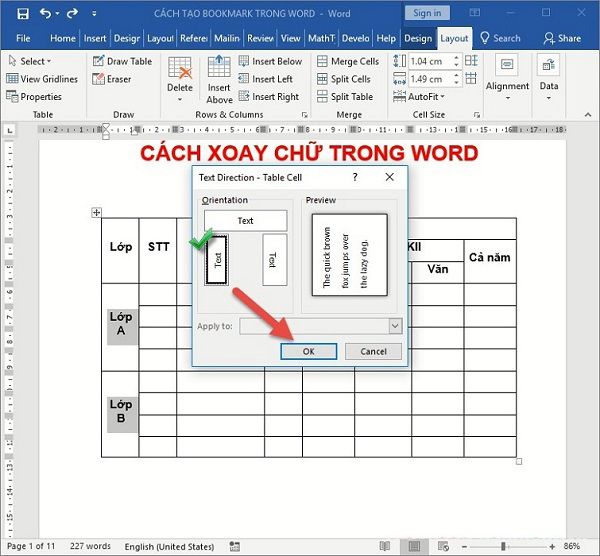This screenshot has width=600, height=556.
Task: Click the zoom slider in status bar
Action: [503, 546]
